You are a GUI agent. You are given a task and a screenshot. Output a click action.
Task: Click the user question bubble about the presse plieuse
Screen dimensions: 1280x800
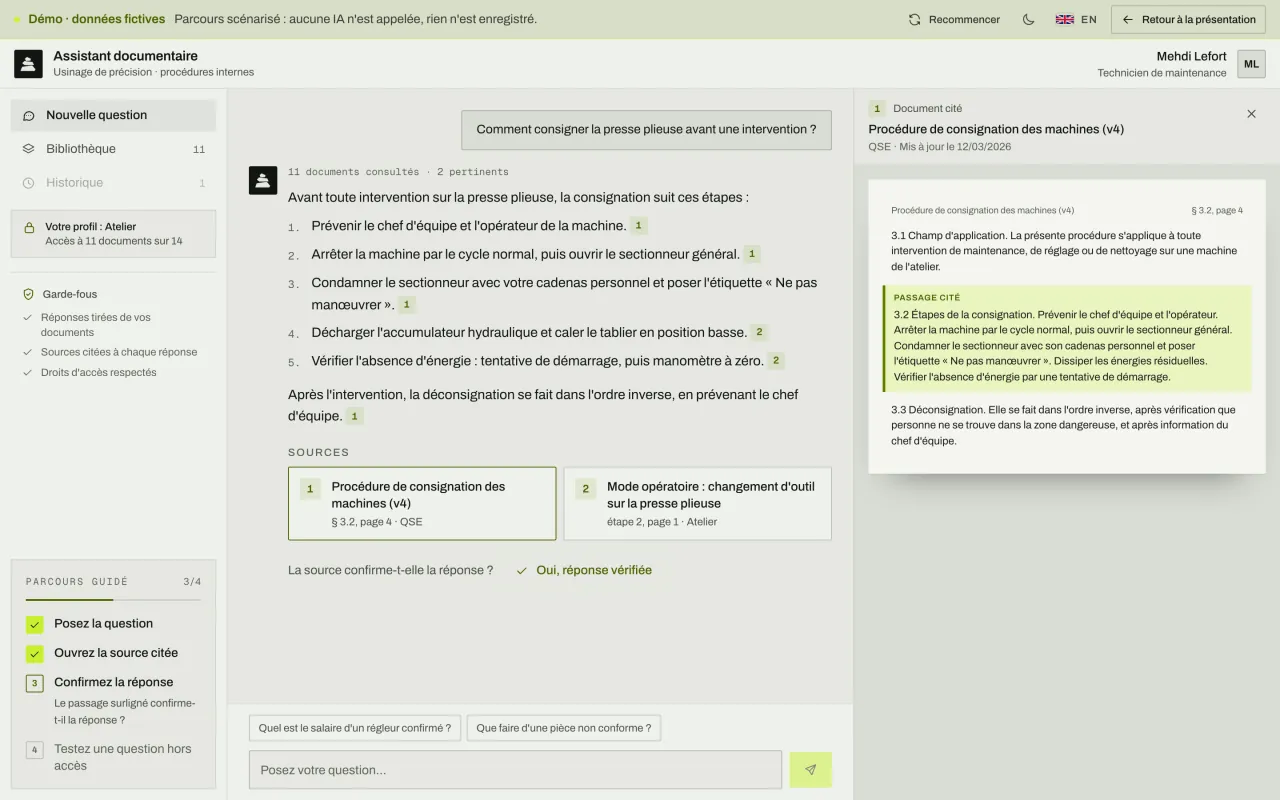[x=646, y=130]
